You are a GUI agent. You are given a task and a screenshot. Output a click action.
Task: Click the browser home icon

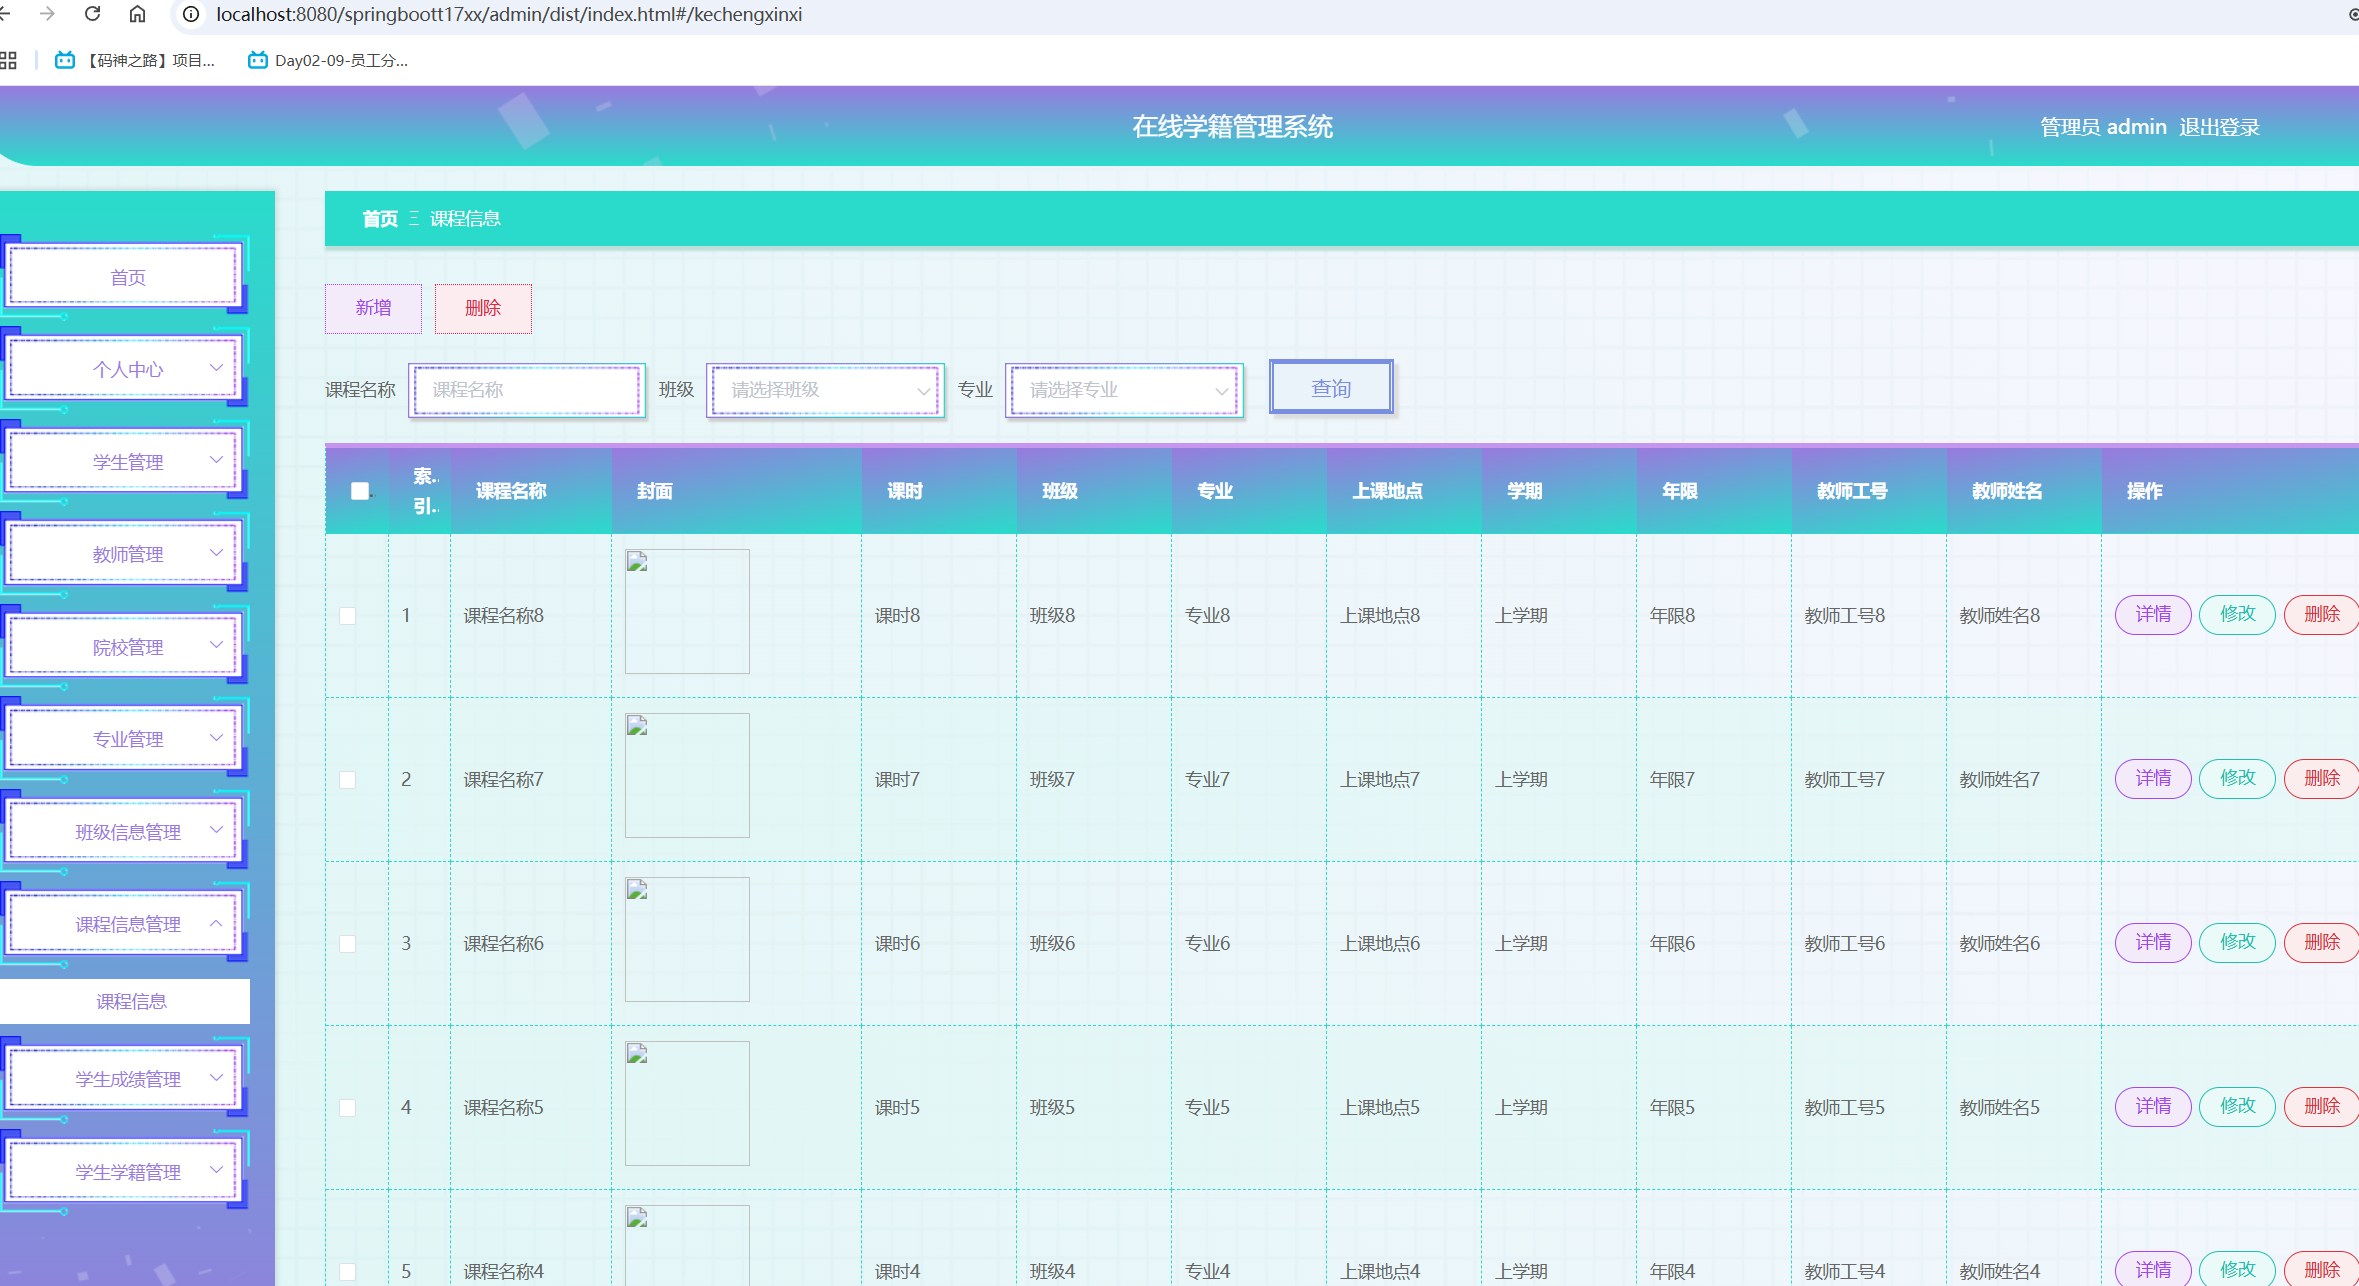(x=137, y=14)
